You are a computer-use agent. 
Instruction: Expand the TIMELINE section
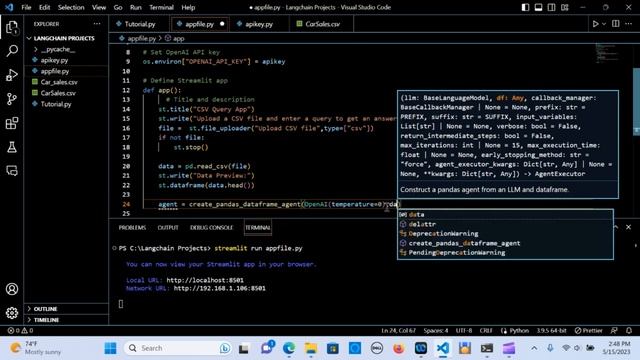click(x=46, y=320)
